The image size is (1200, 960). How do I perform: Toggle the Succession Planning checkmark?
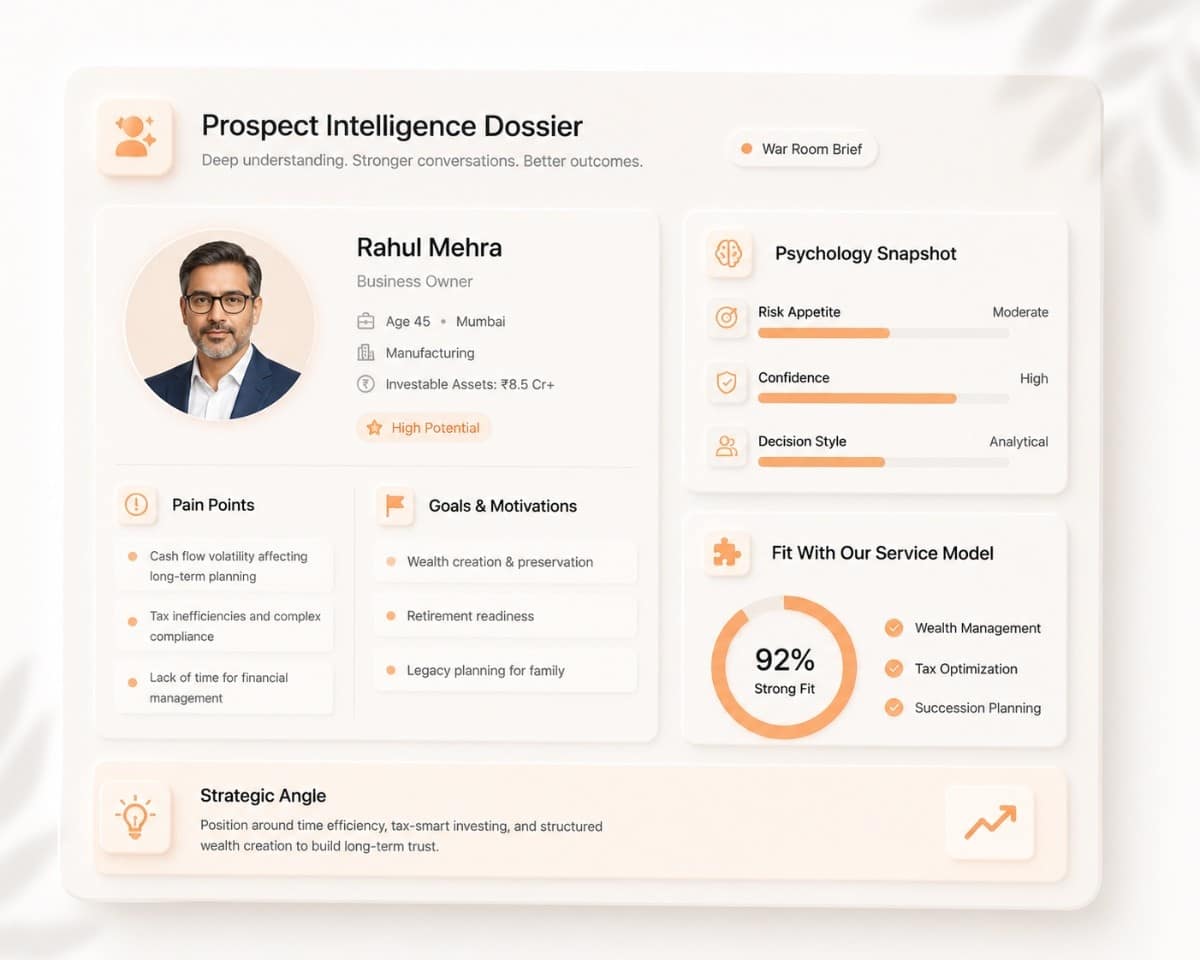[894, 707]
